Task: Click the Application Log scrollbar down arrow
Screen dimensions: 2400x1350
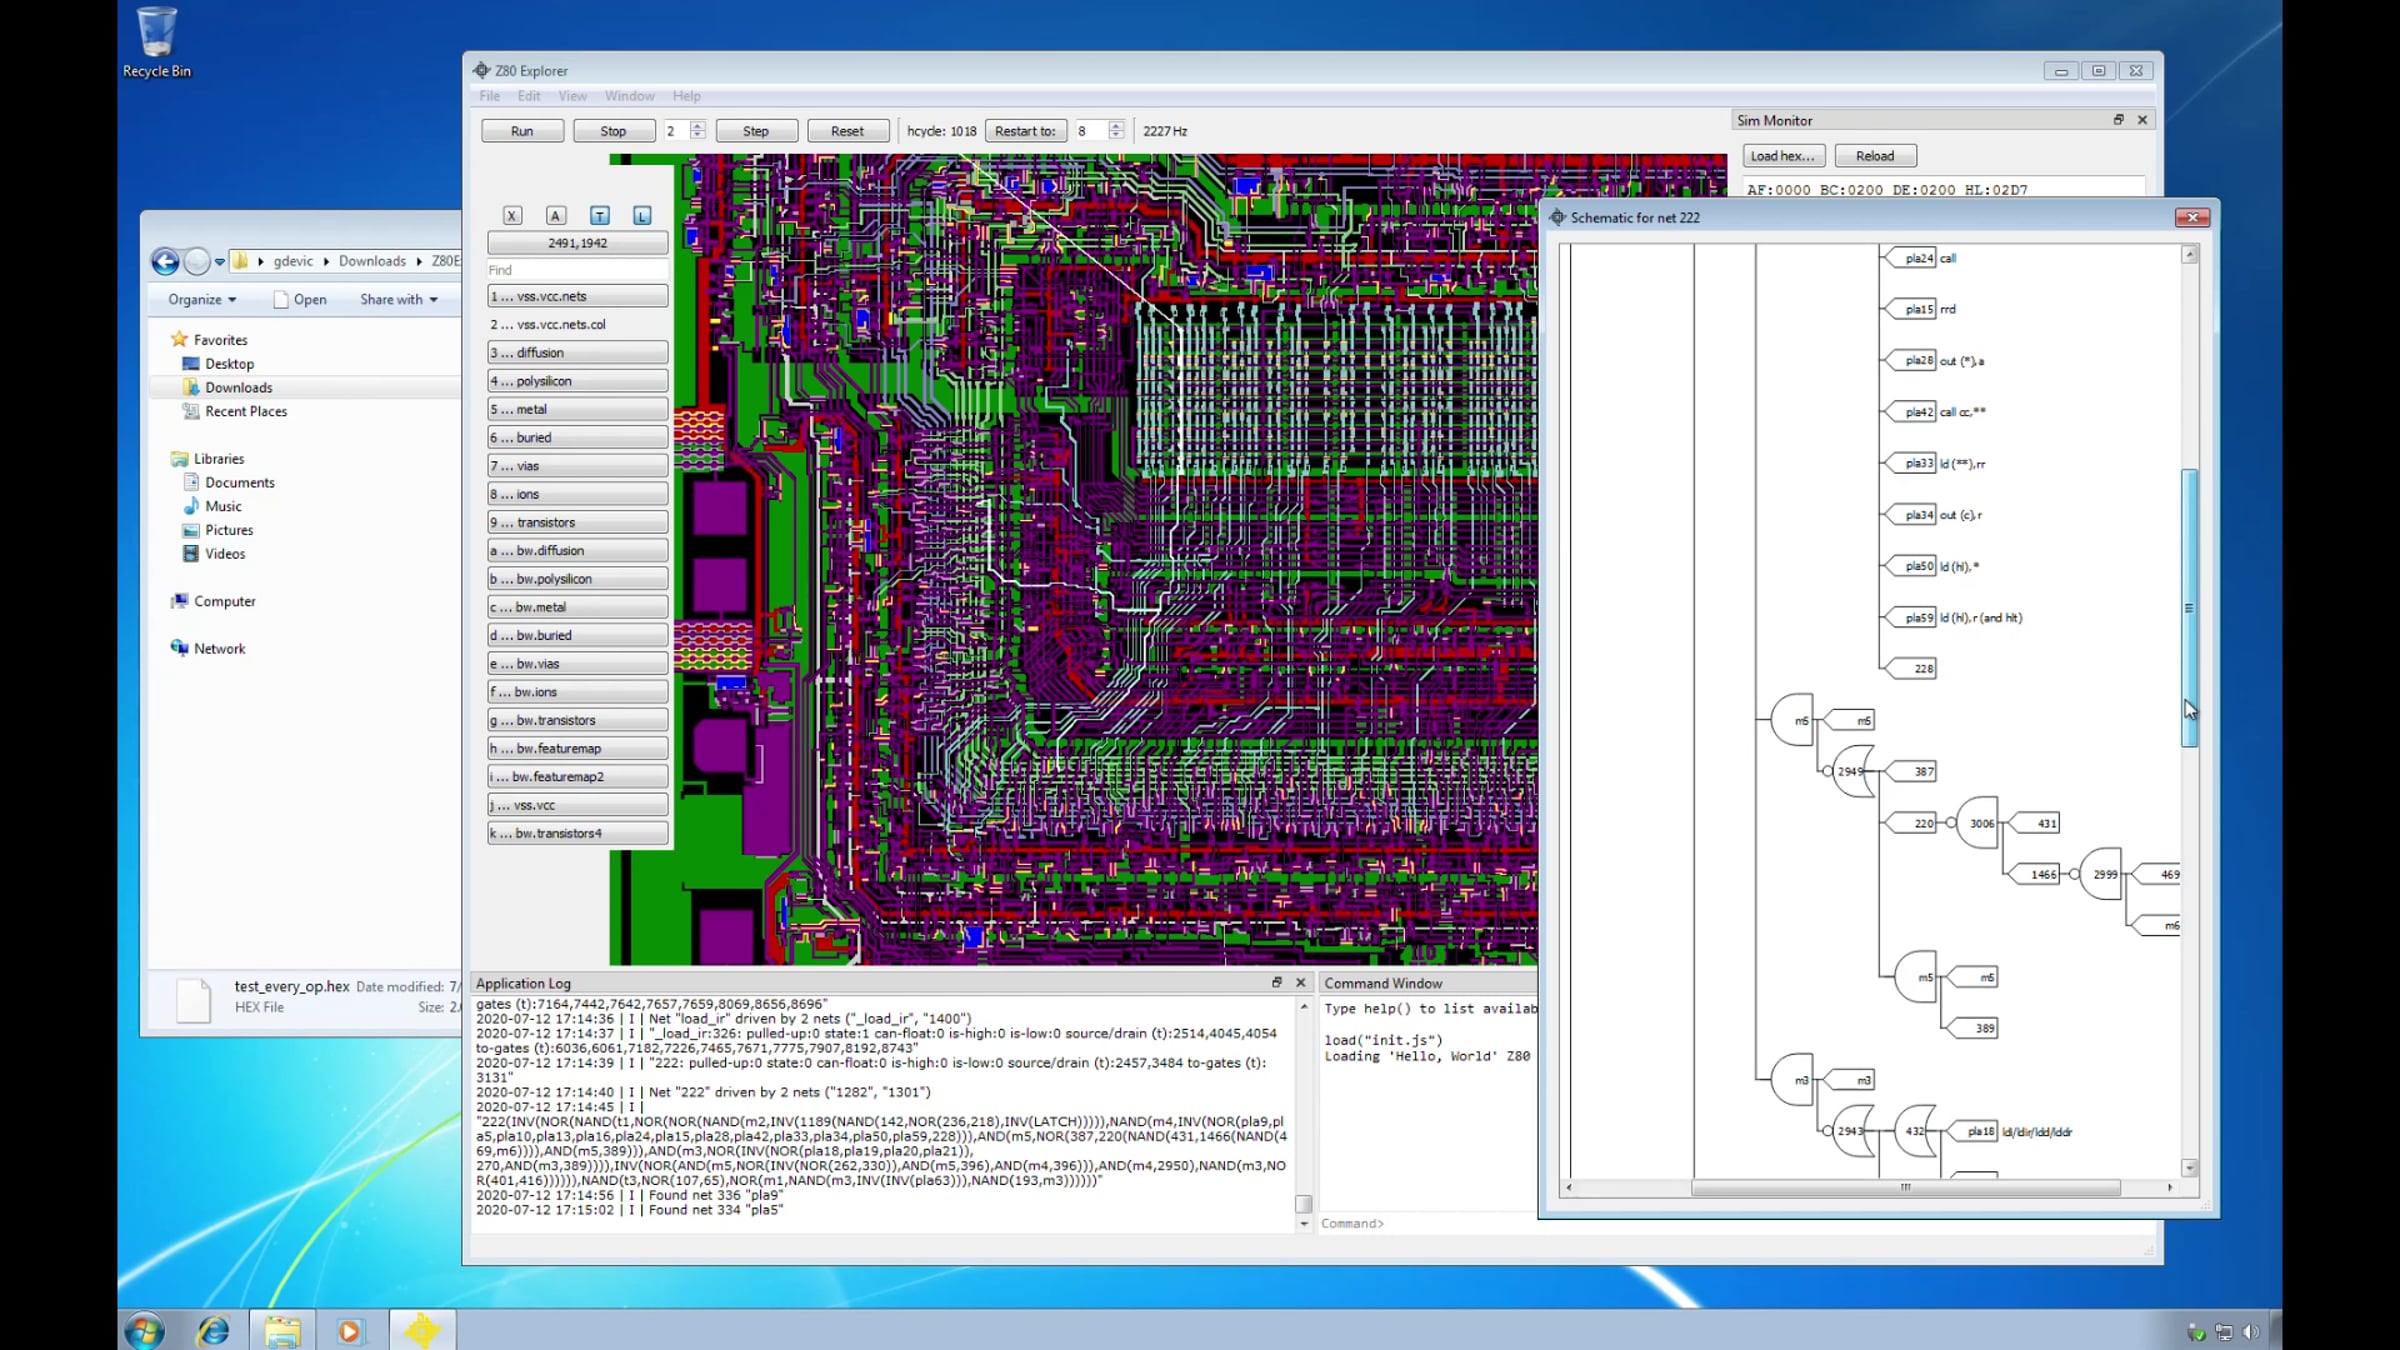Action: pyautogui.click(x=1304, y=1223)
